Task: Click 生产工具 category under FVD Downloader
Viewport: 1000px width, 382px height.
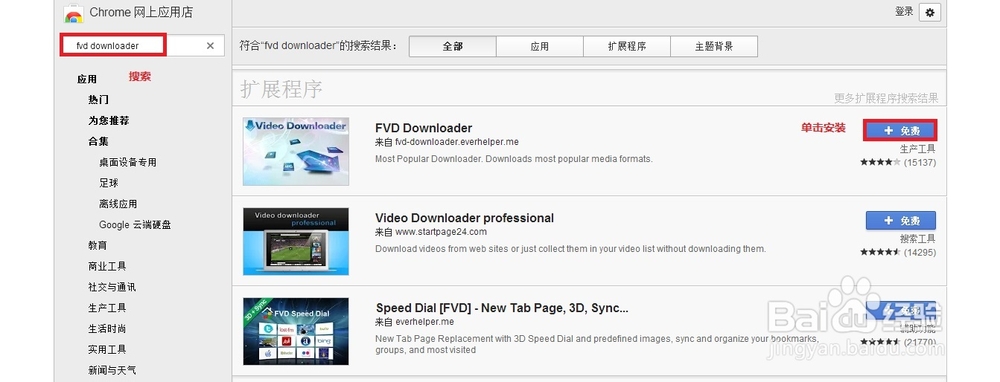Action: pyautogui.click(x=918, y=149)
